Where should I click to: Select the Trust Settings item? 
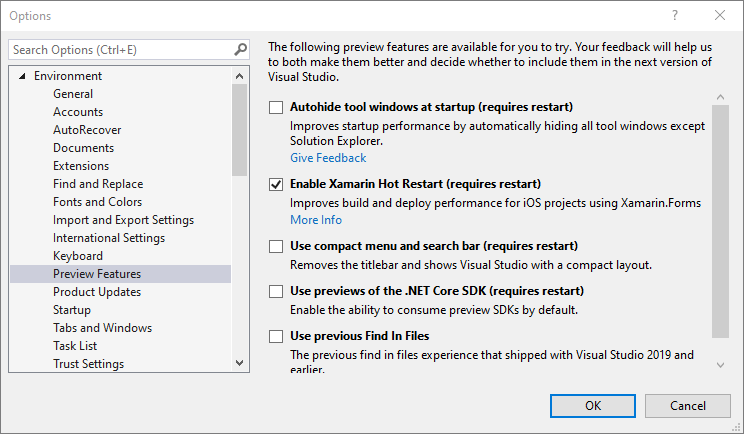click(x=88, y=364)
